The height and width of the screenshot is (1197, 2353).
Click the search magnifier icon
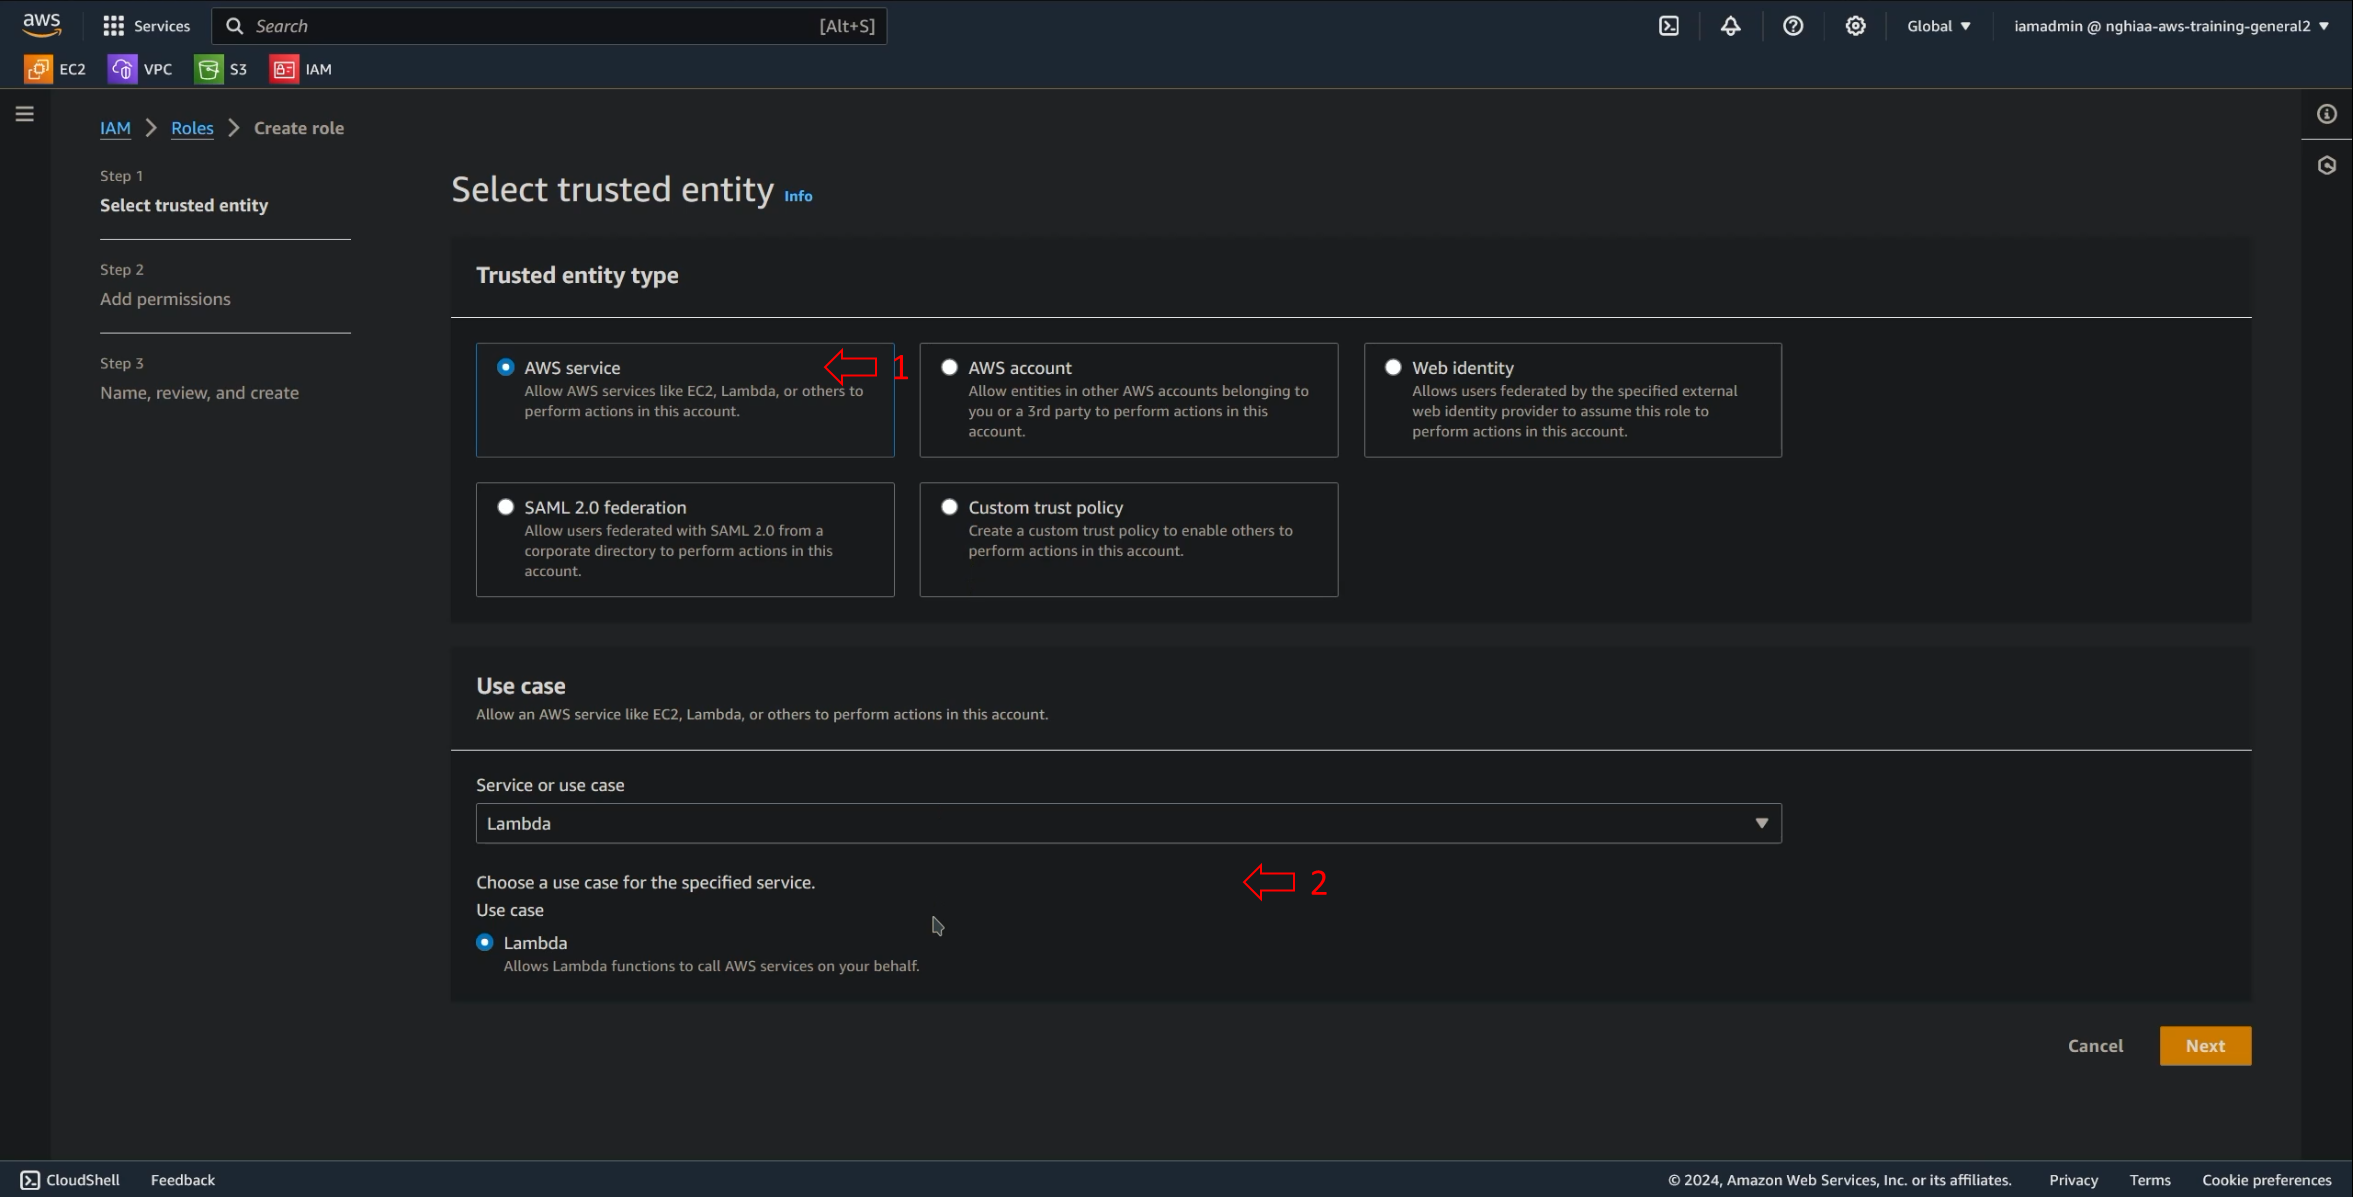[234, 26]
